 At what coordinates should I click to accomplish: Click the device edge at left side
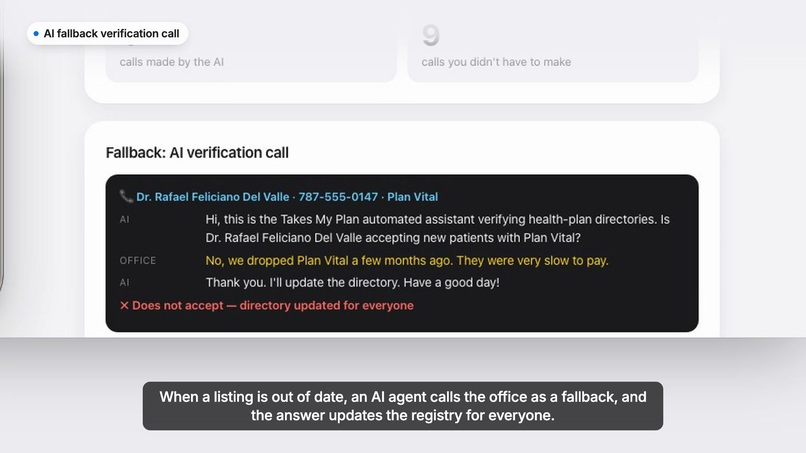tap(2, 154)
